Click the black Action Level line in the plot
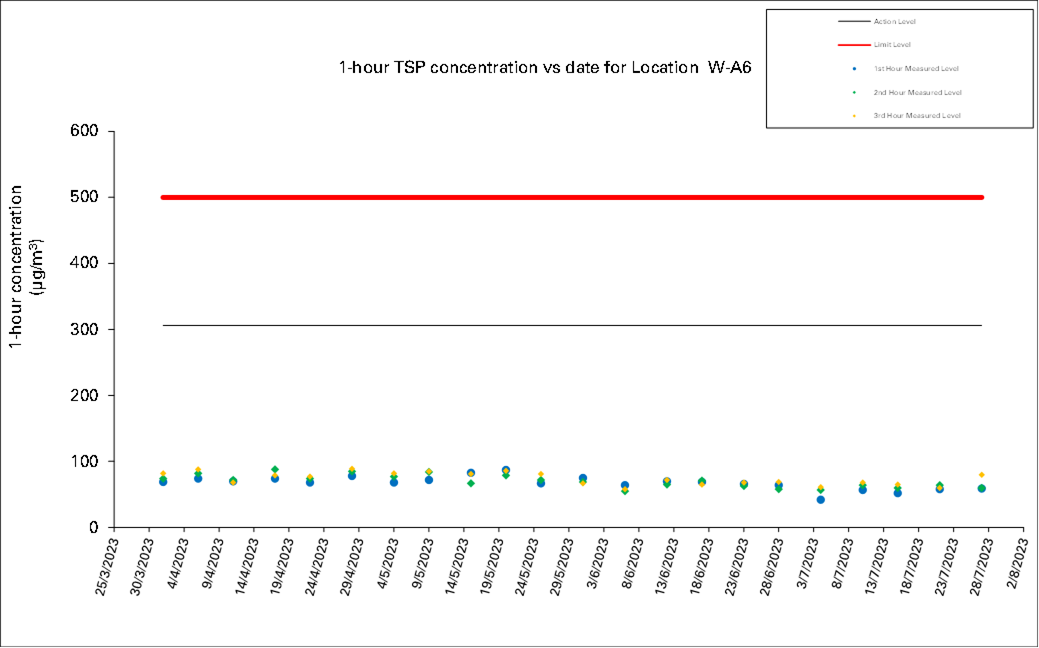The image size is (1039, 648). click(572, 325)
